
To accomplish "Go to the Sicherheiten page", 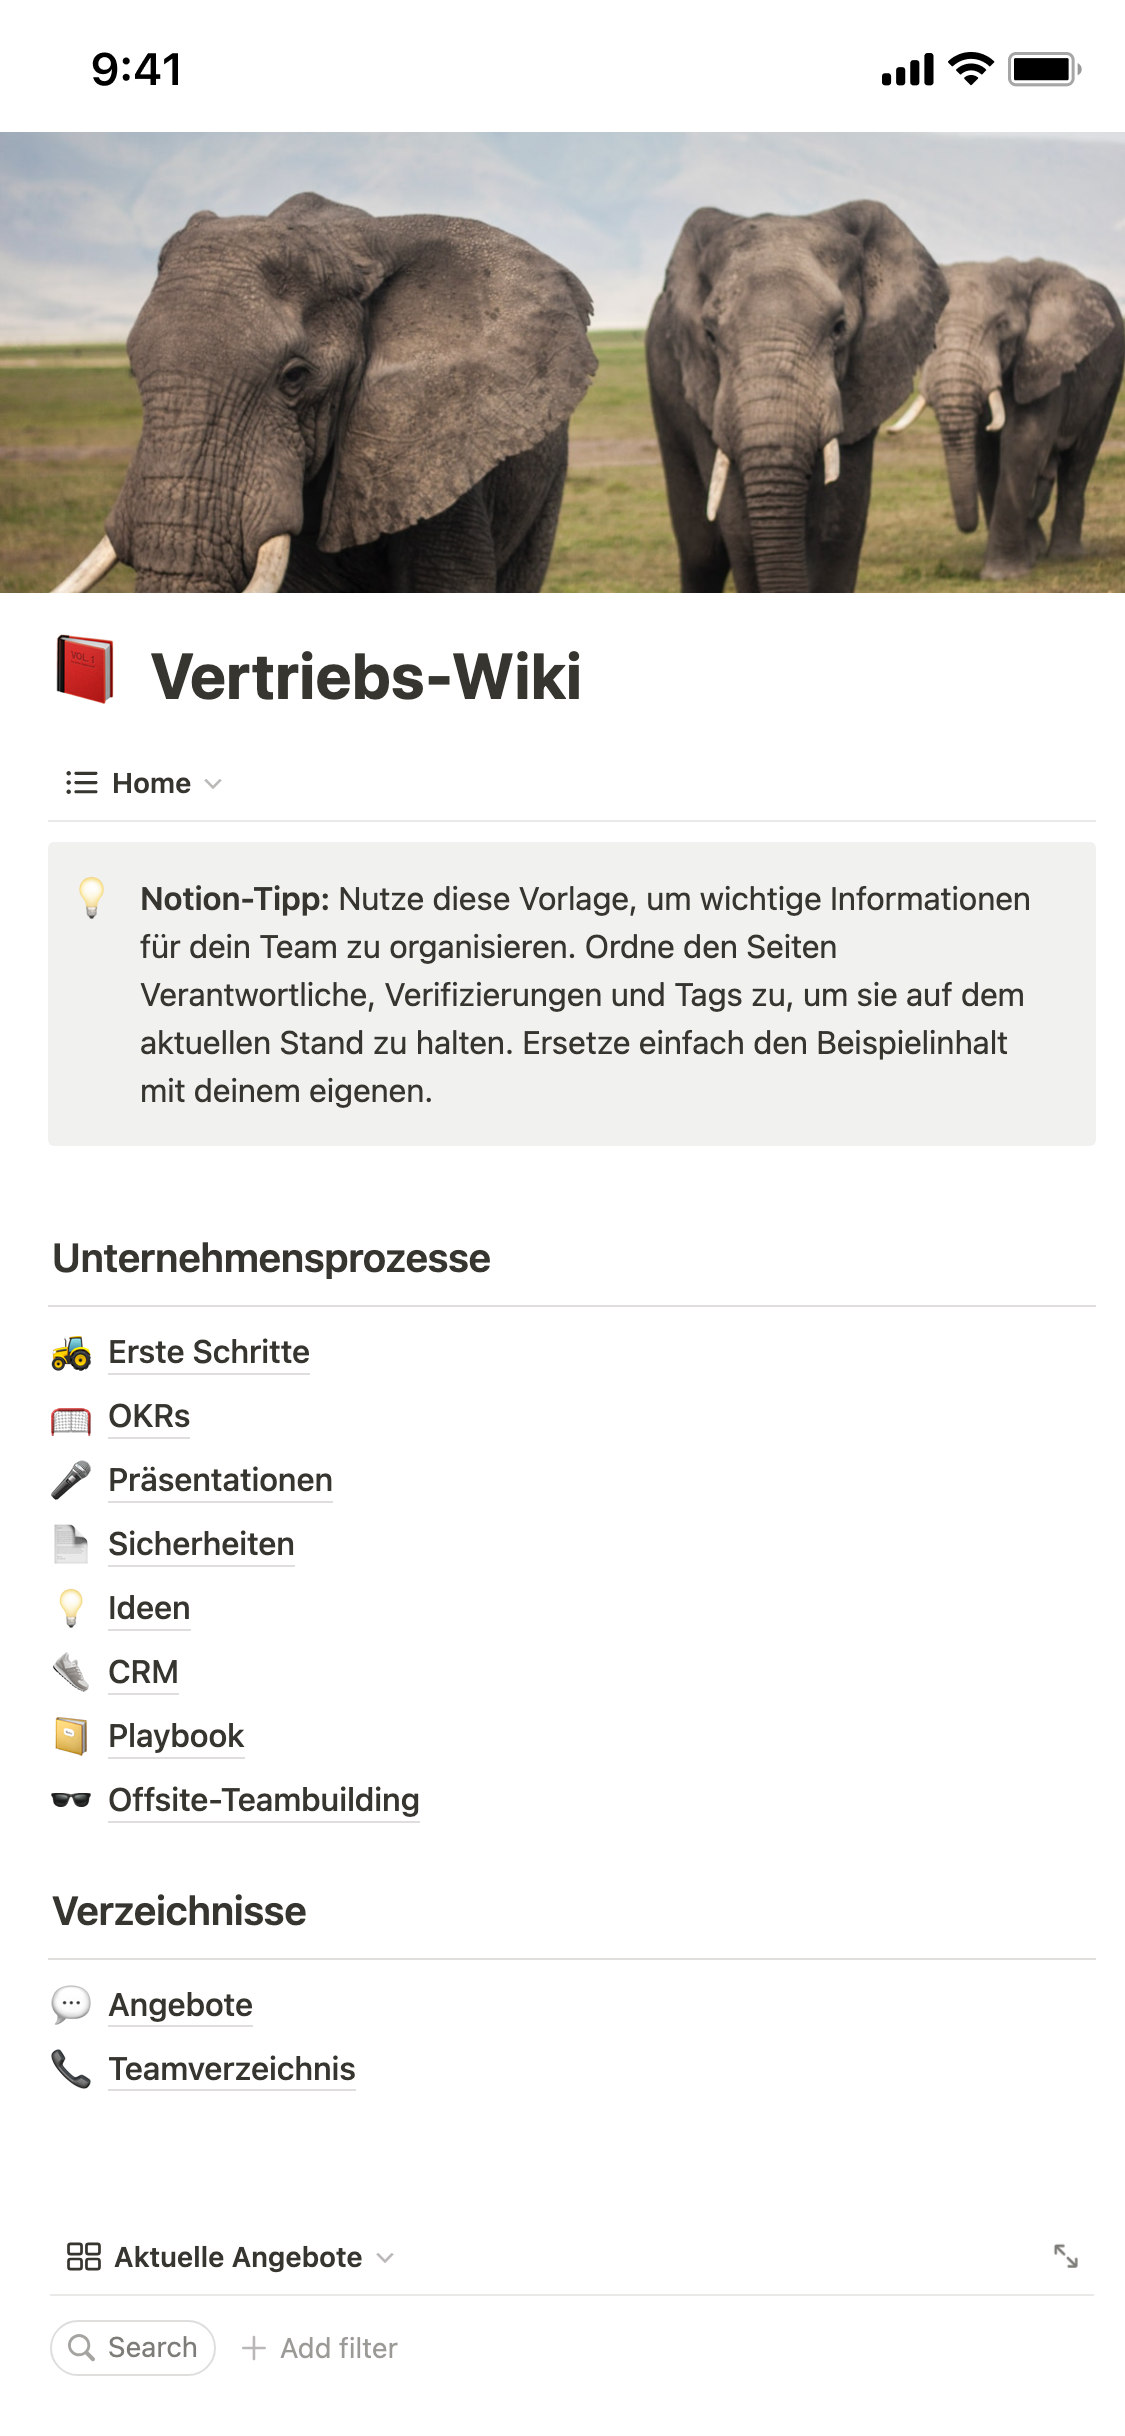I will pyautogui.click(x=201, y=1544).
